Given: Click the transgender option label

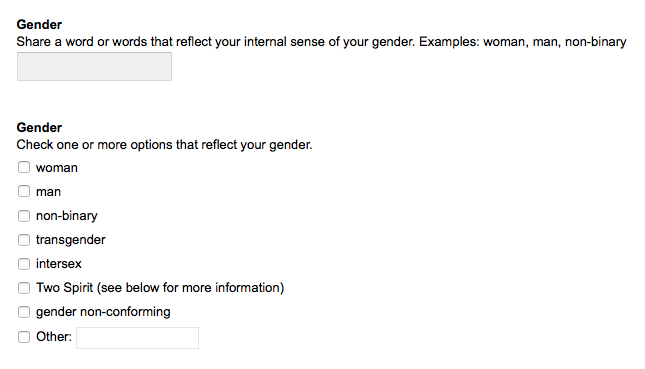Looking at the screenshot, I should click(x=71, y=240).
